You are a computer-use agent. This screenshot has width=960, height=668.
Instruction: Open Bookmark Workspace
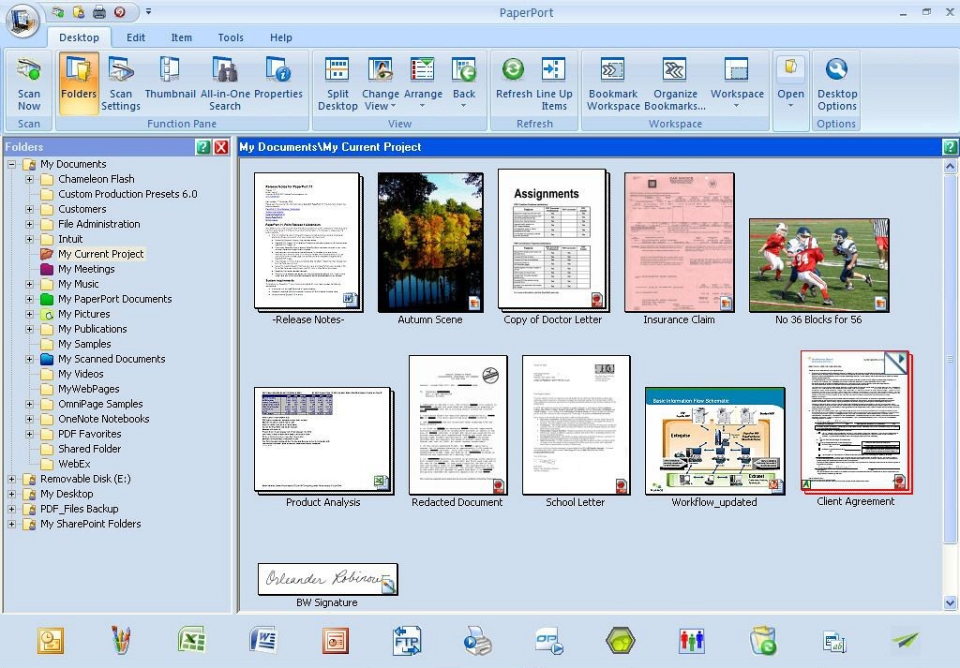pyautogui.click(x=612, y=80)
